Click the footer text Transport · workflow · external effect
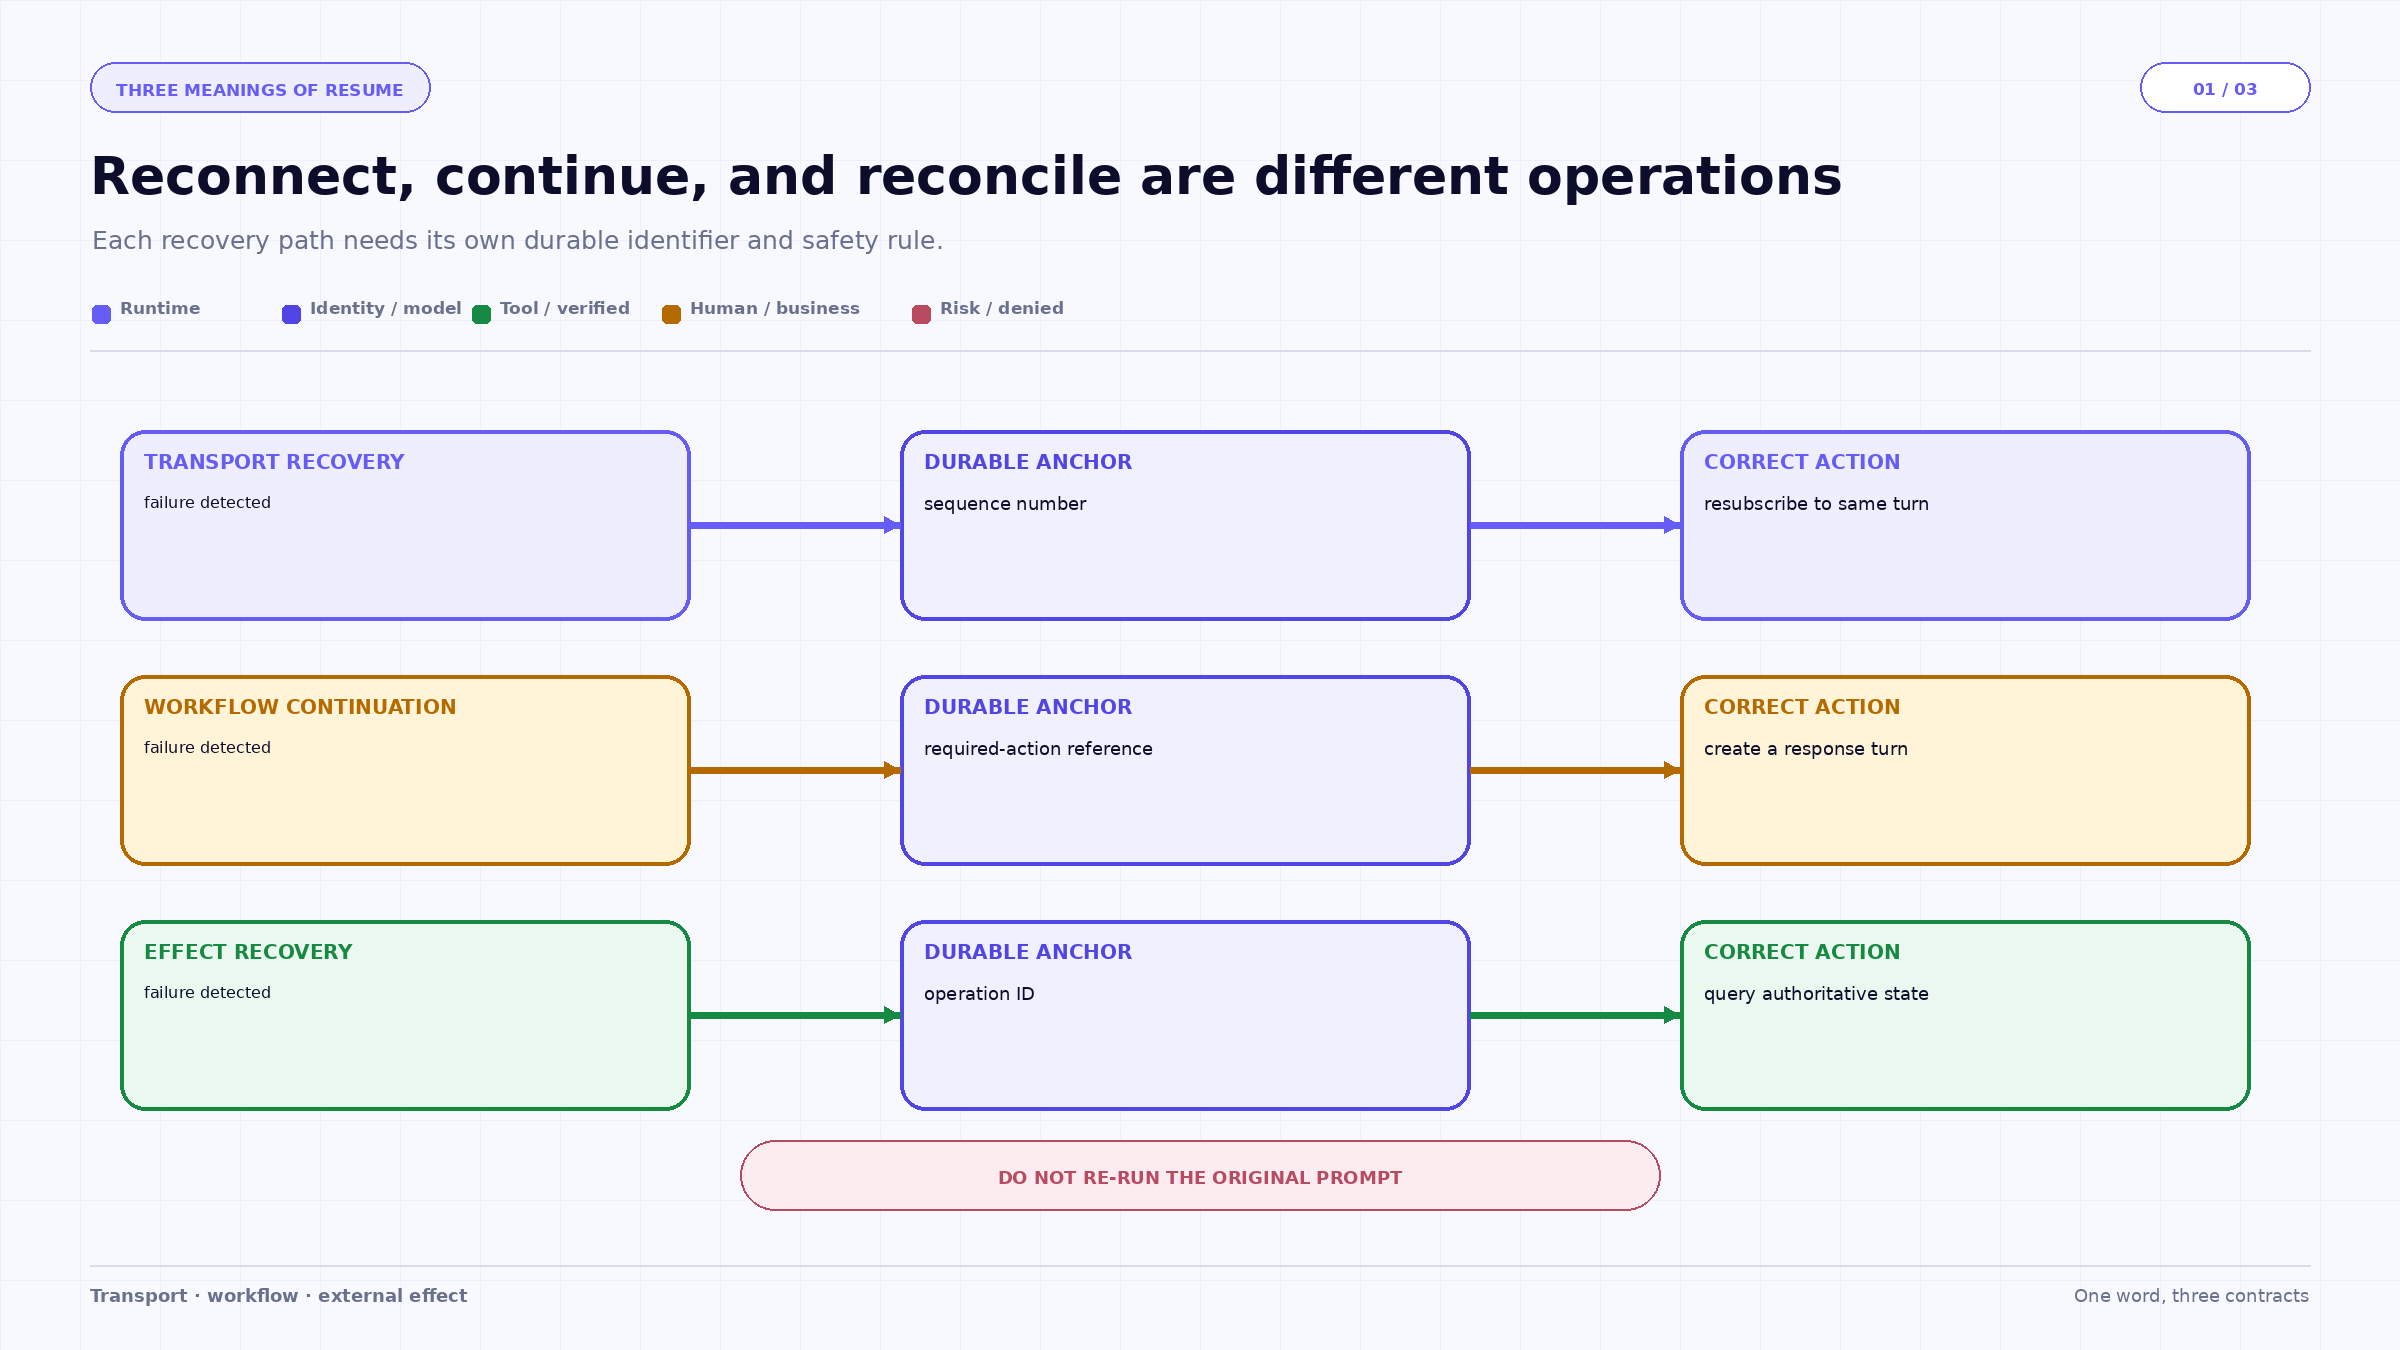This screenshot has width=2400, height=1350. point(279,1296)
